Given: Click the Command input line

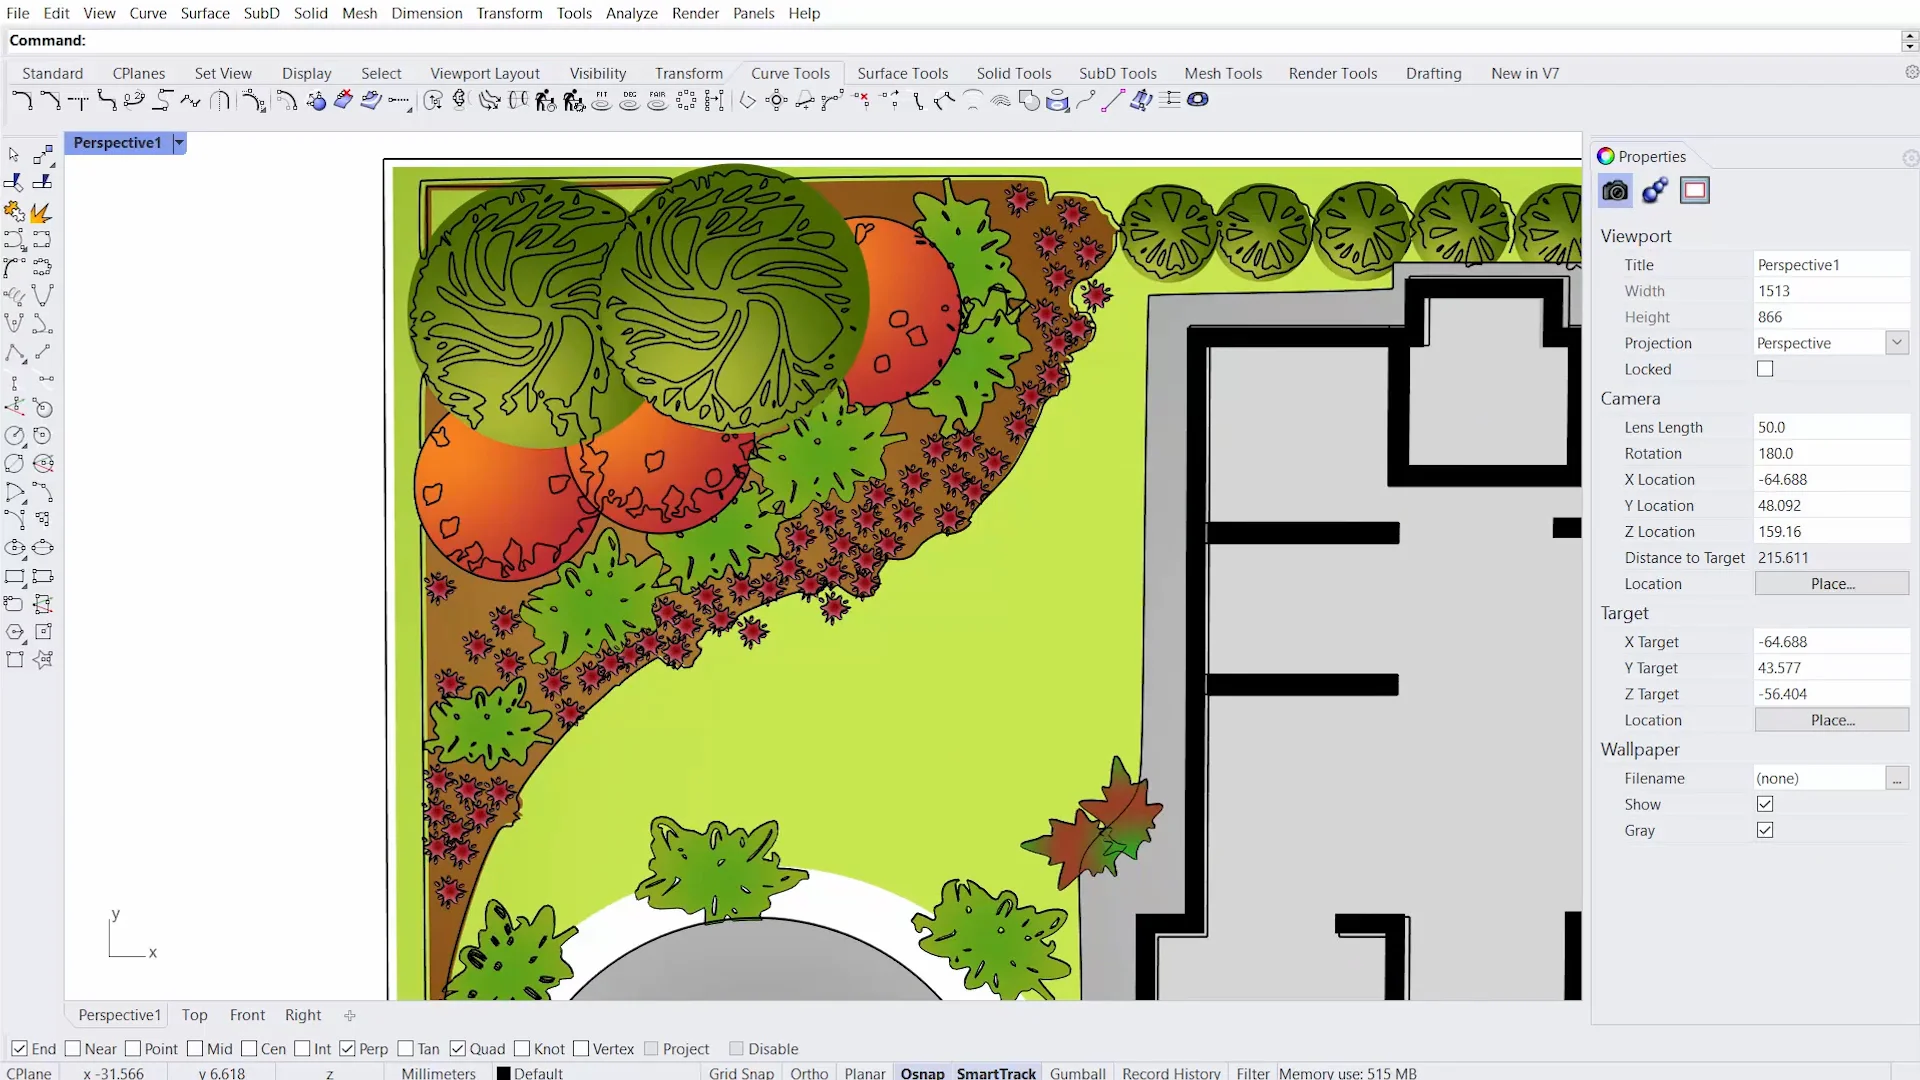Looking at the screenshot, I should click(950, 41).
